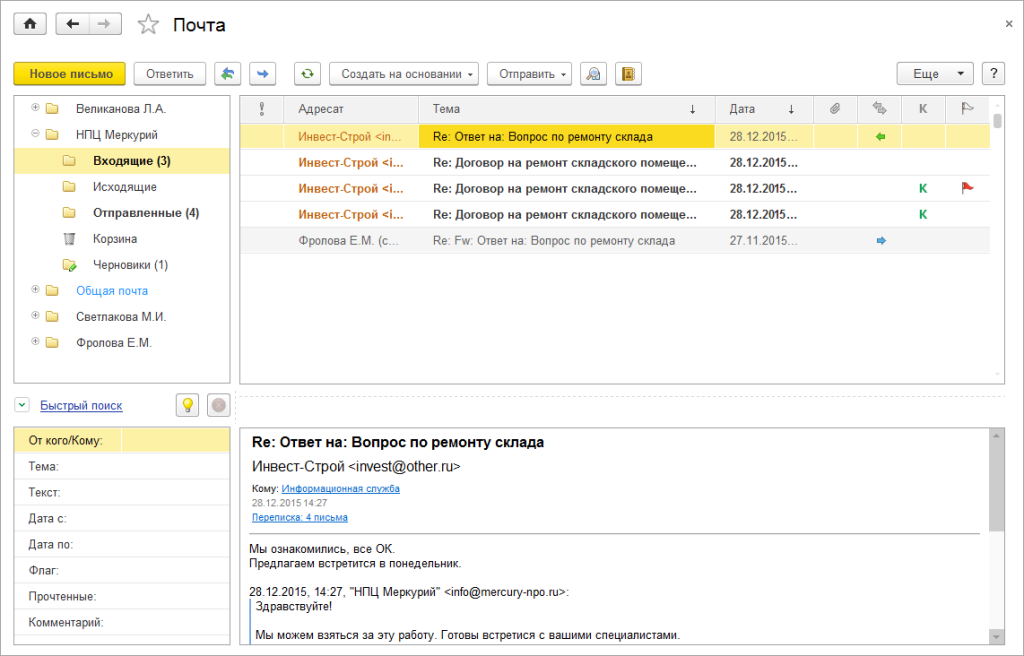
Task: Open the Переписка: 4 письма link
Action: click(300, 517)
